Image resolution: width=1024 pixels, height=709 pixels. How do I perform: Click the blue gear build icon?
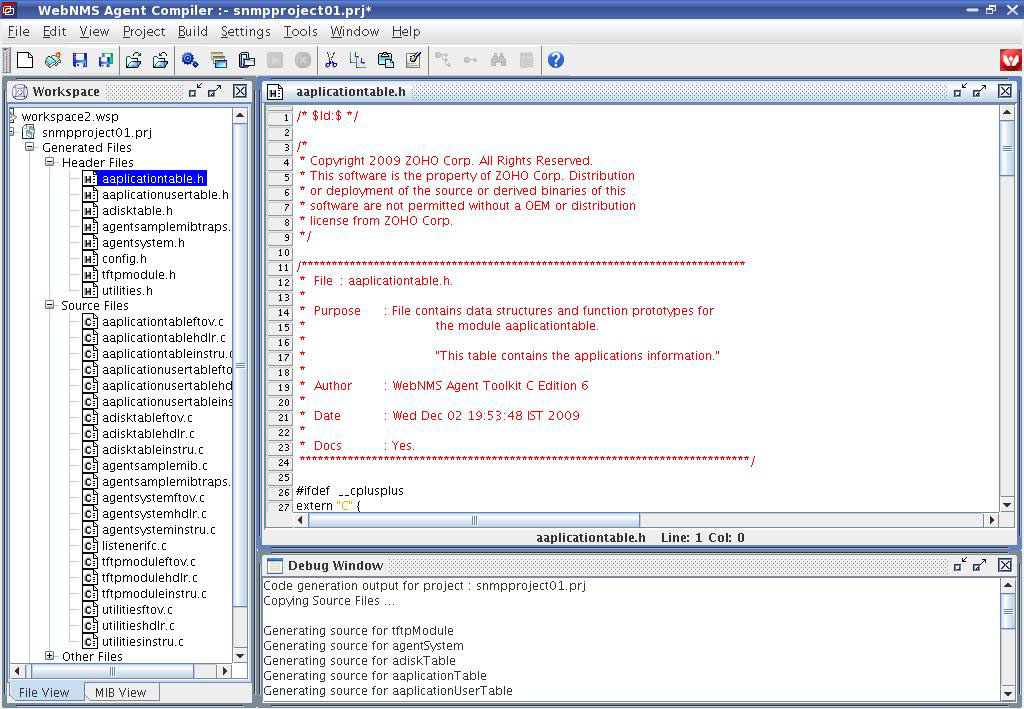190,61
